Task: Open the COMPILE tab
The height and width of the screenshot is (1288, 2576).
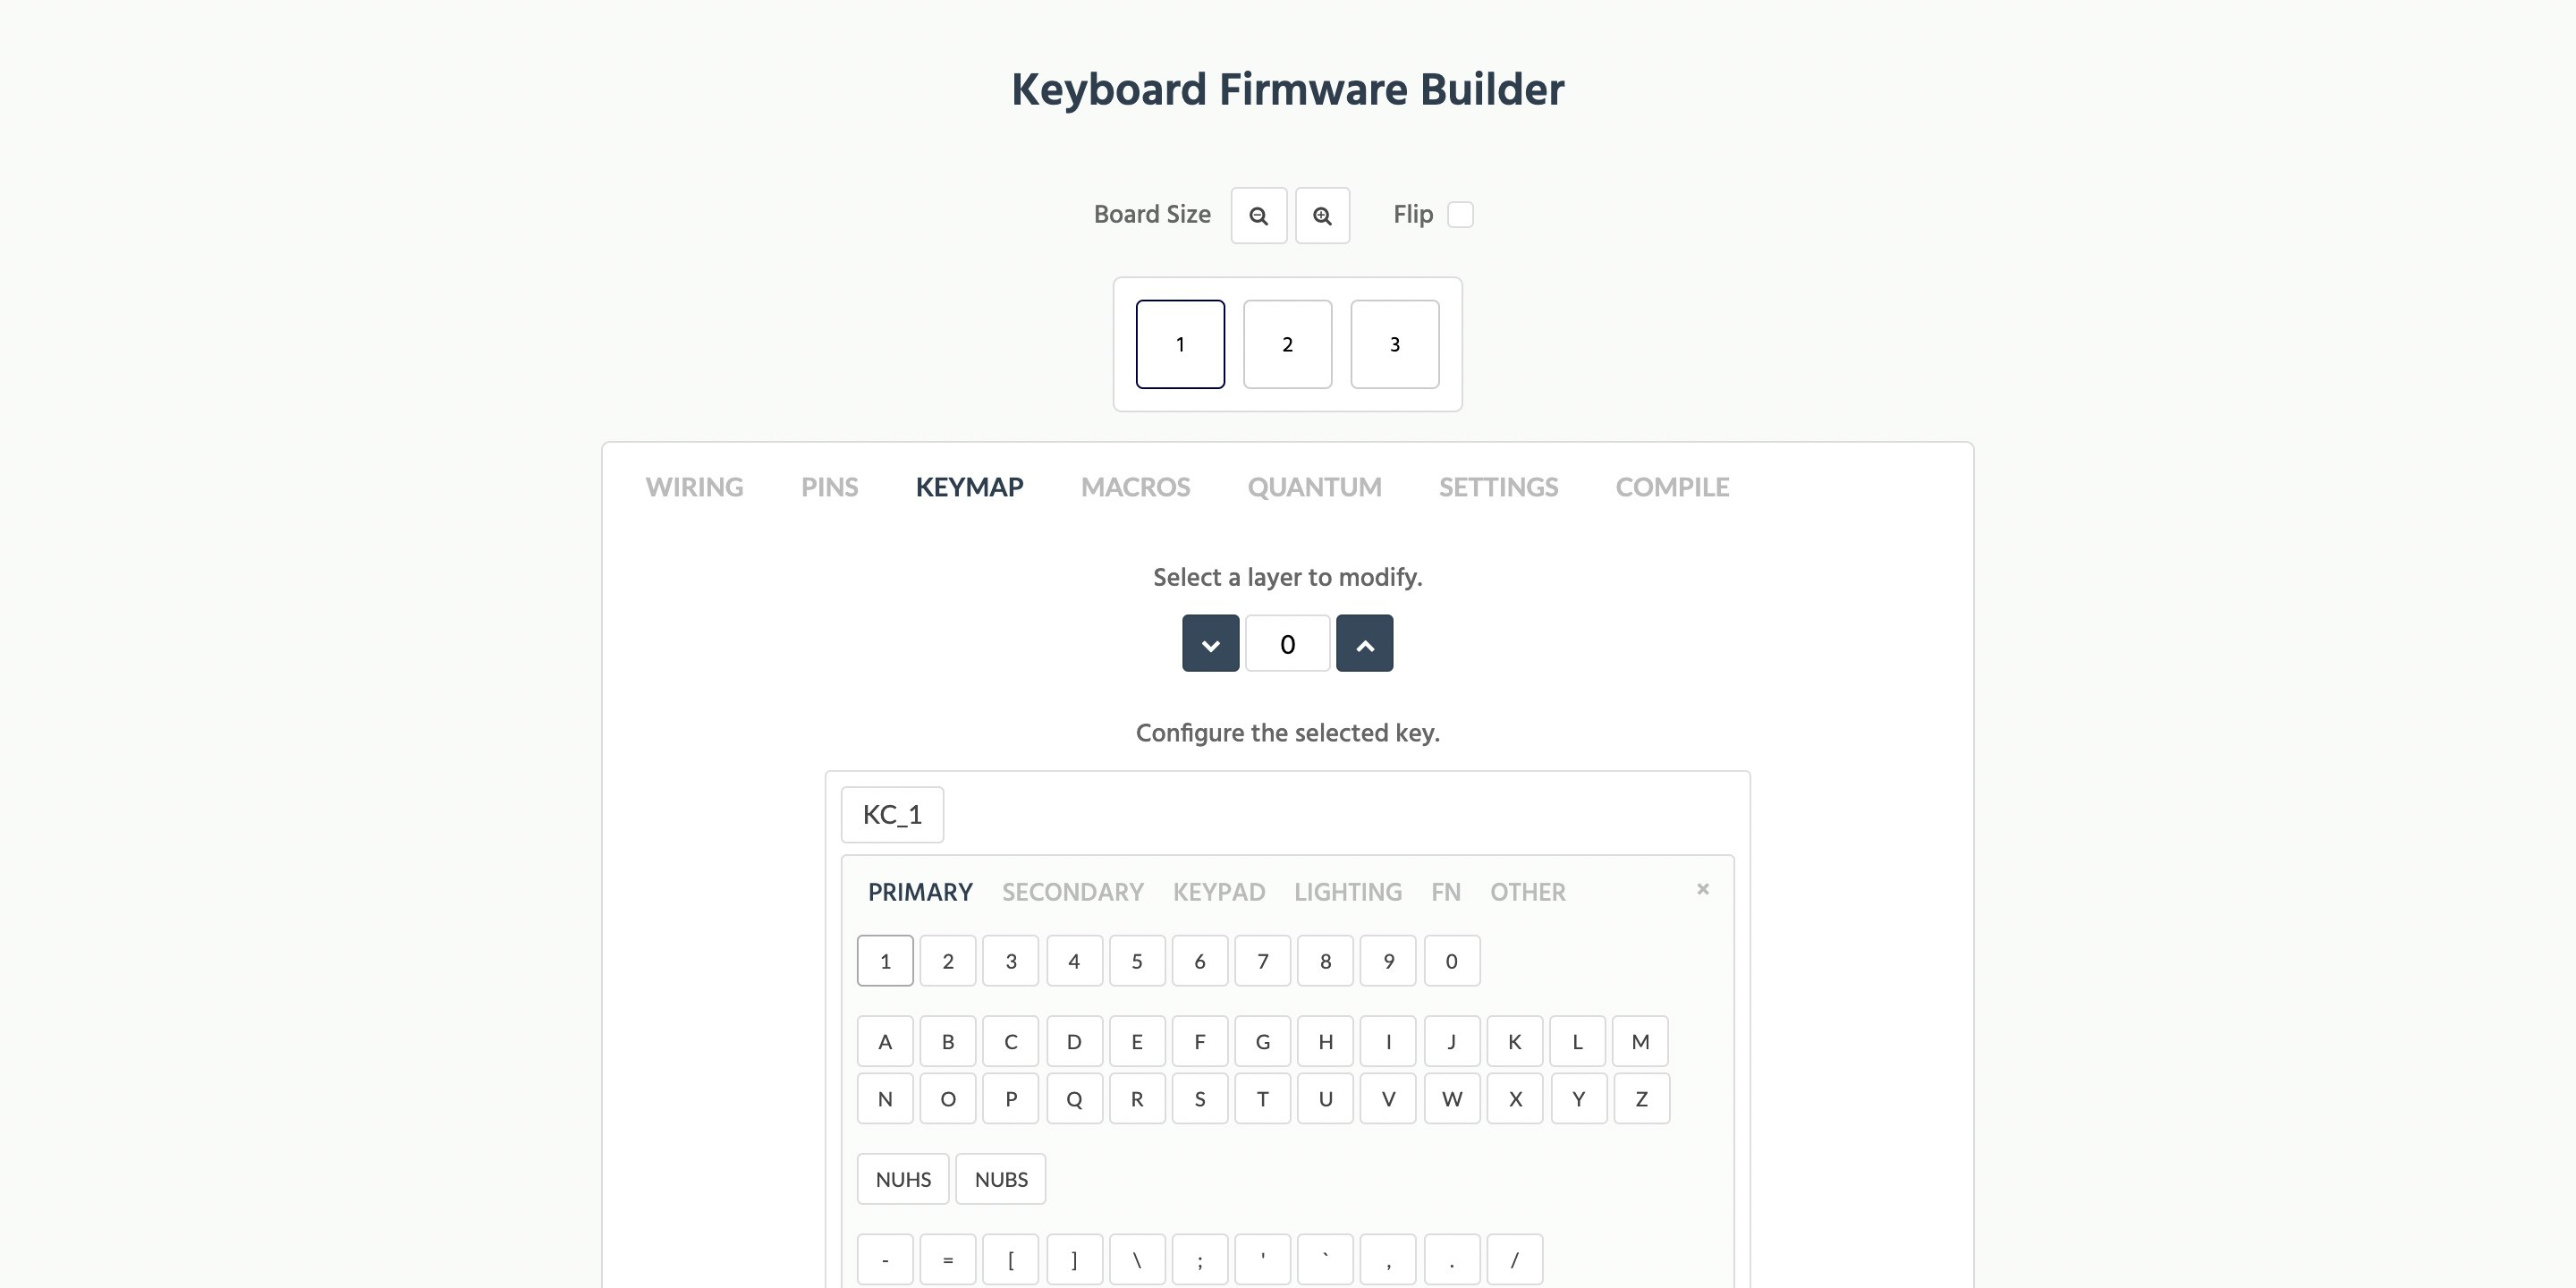Action: coord(1672,487)
